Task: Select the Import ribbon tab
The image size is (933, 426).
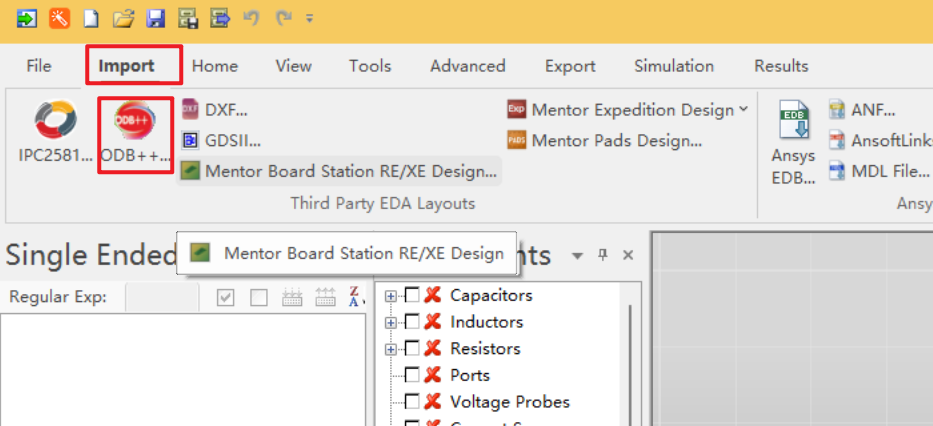Action: (x=126, y=65)
